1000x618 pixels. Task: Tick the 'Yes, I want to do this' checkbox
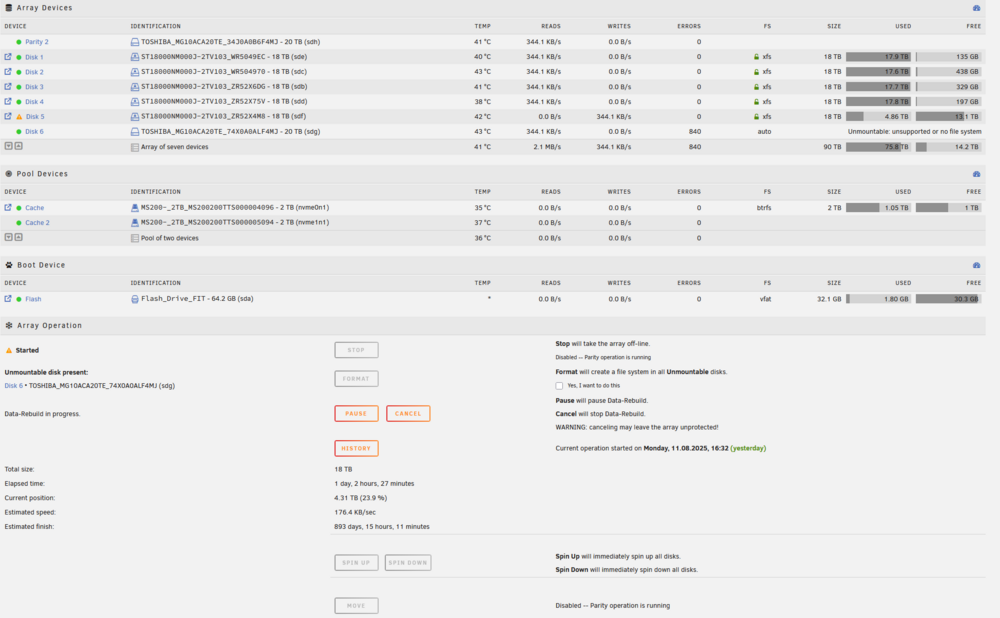[x=559, y=386]
